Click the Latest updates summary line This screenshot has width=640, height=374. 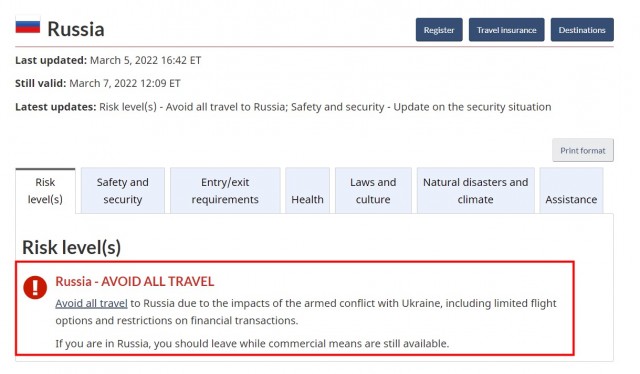point(283,107)
